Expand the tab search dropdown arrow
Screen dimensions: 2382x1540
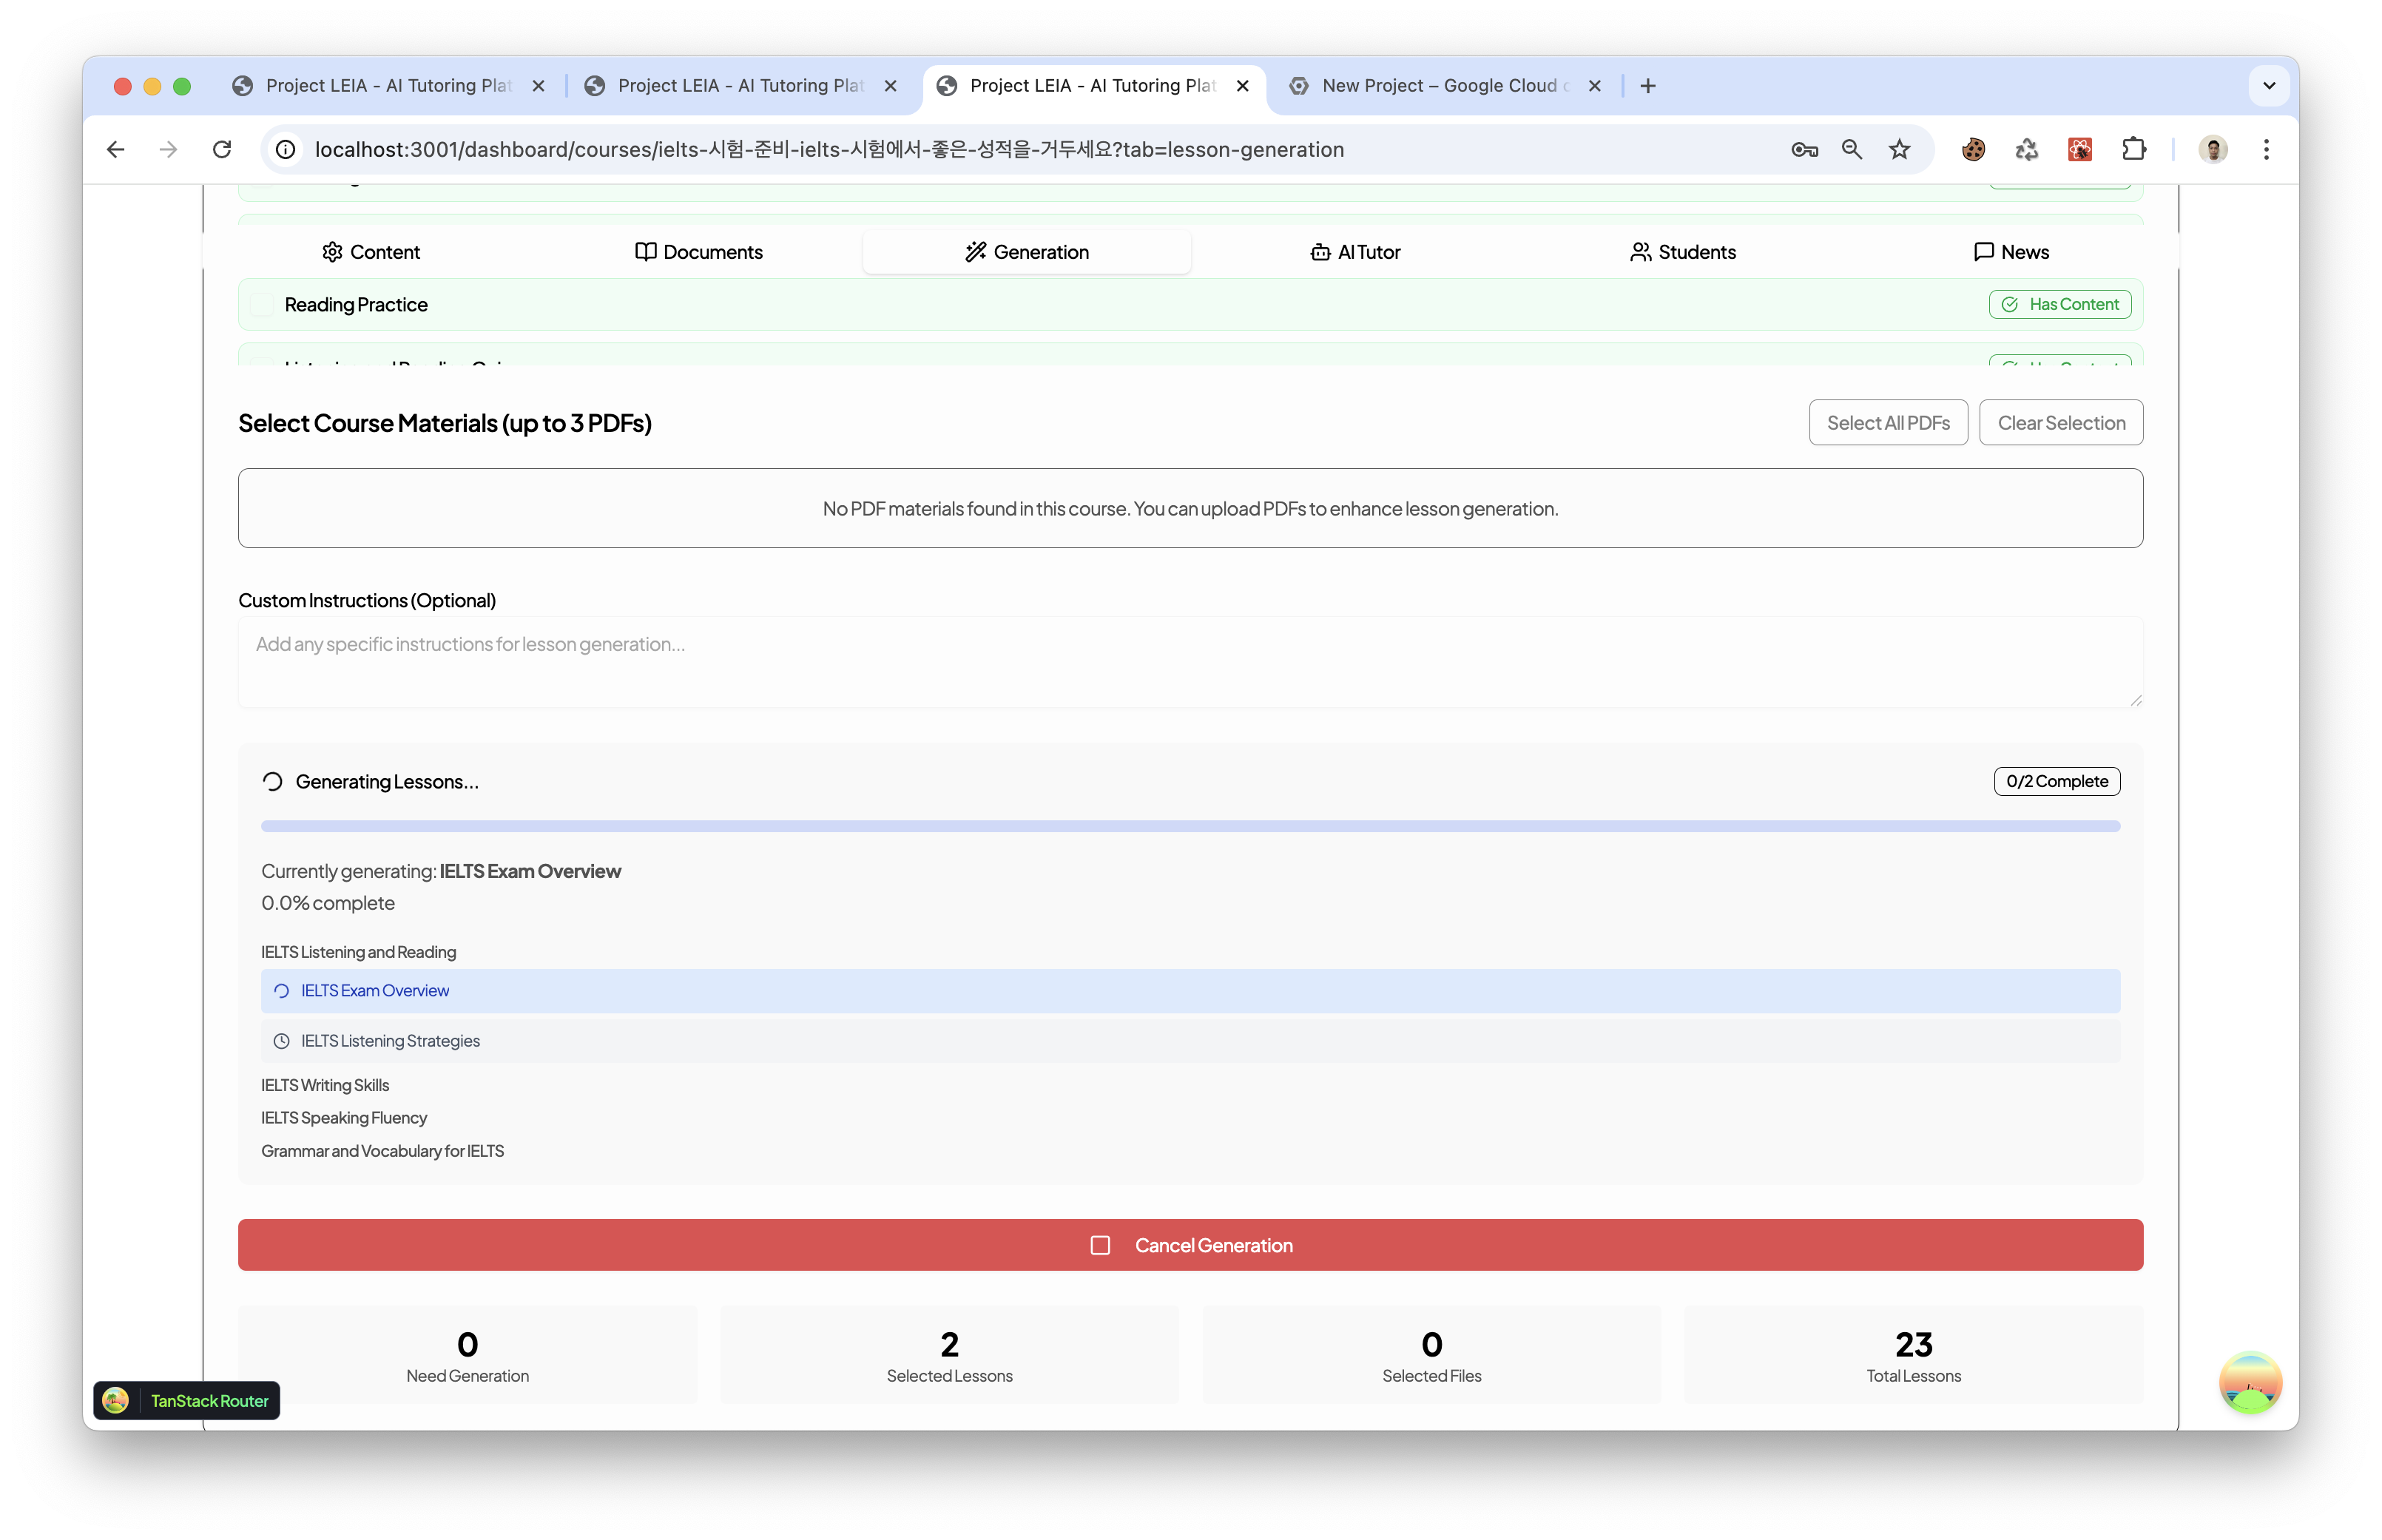(2269, 86)
